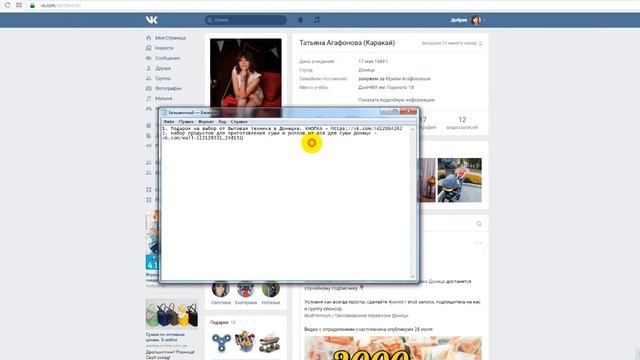The height and width of the screenshot is (360, 640).
Task: Click the Notepad title bar document icon
Action: point(164,113)
